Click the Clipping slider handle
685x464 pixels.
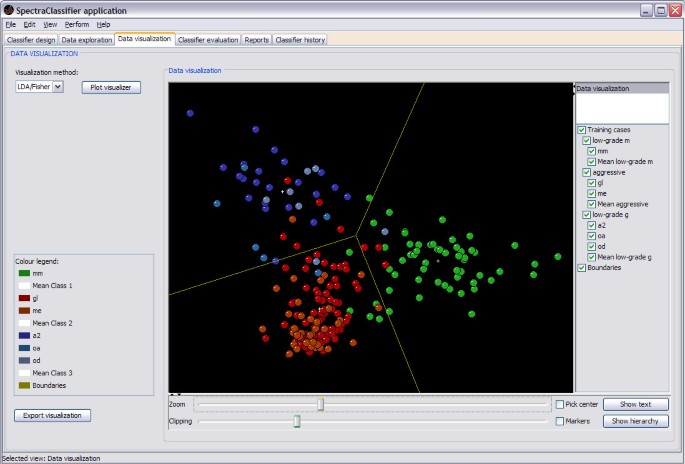pos(297,421)
